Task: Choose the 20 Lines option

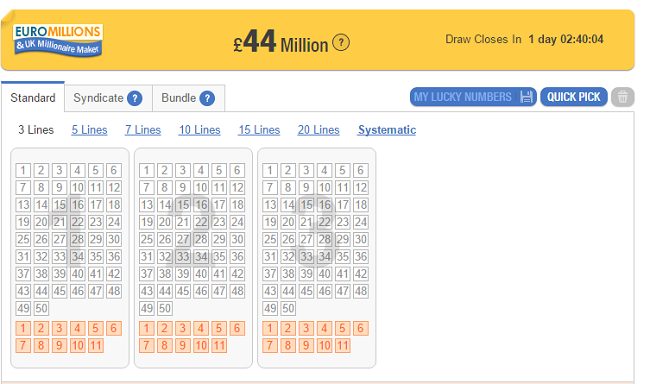Action: pyautogui.click(x=318, y=130)
